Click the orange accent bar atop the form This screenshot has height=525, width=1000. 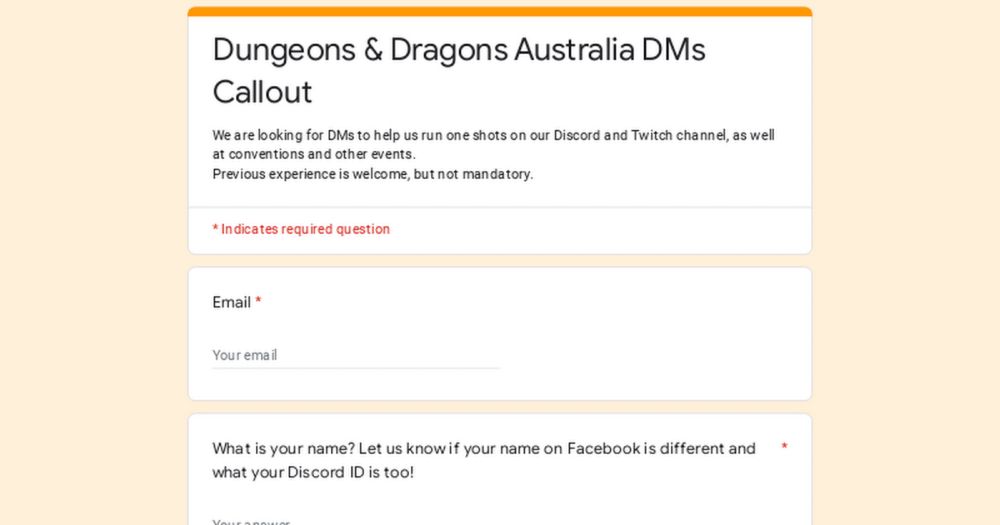coord(500,12)
